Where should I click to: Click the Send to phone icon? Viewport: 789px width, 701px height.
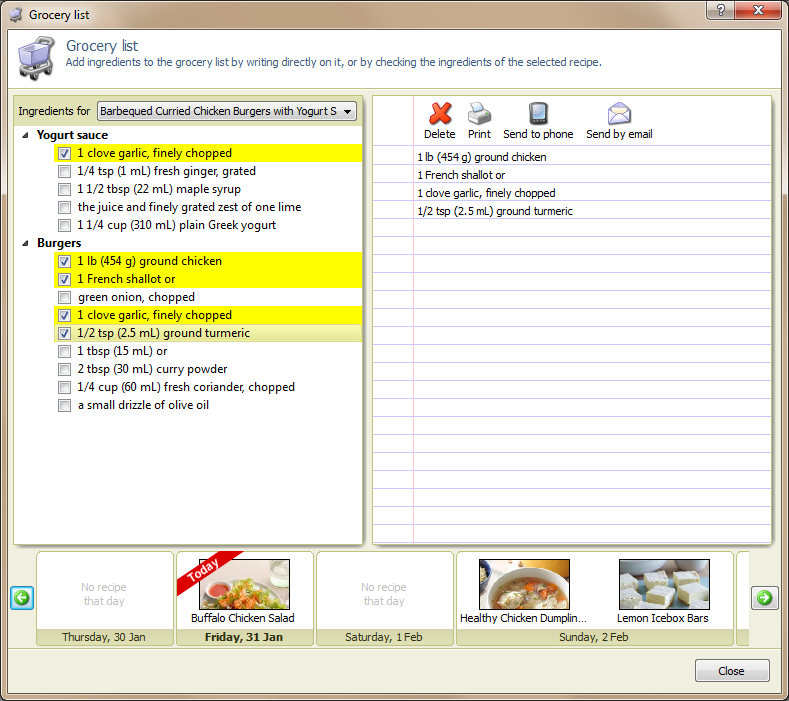[x=538, y=113]
